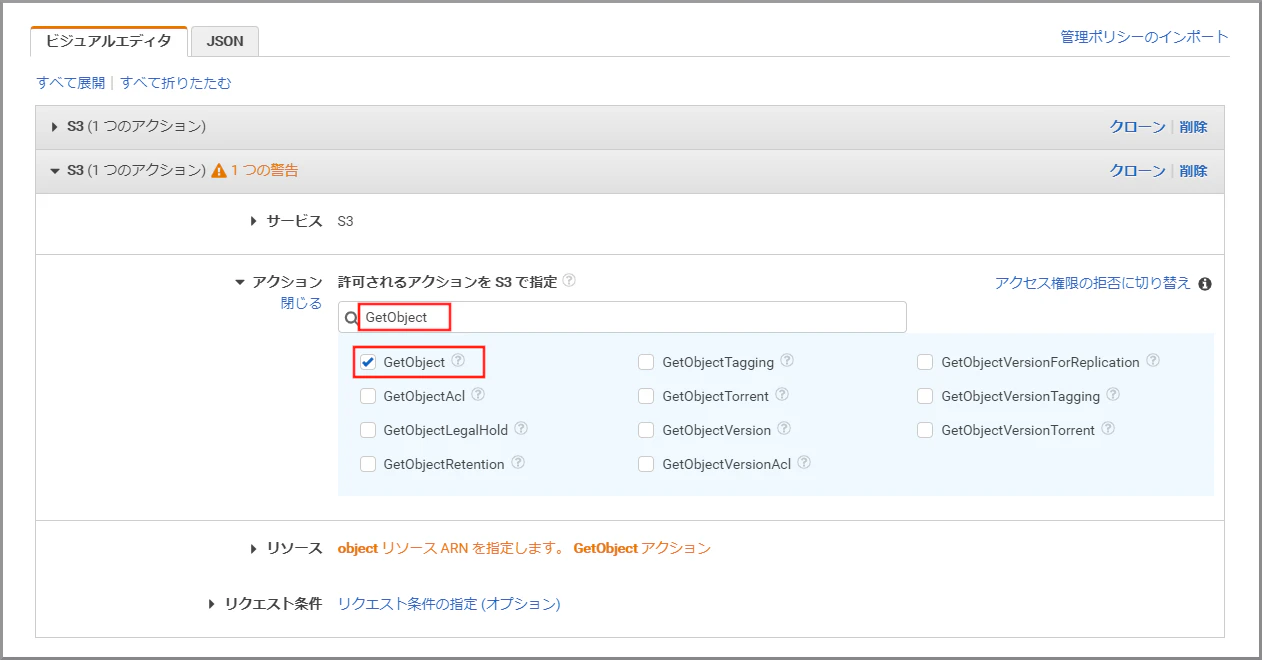1262x660 pixels.
Task: Expand the リソース section
Action: click(x=254, y=548)
